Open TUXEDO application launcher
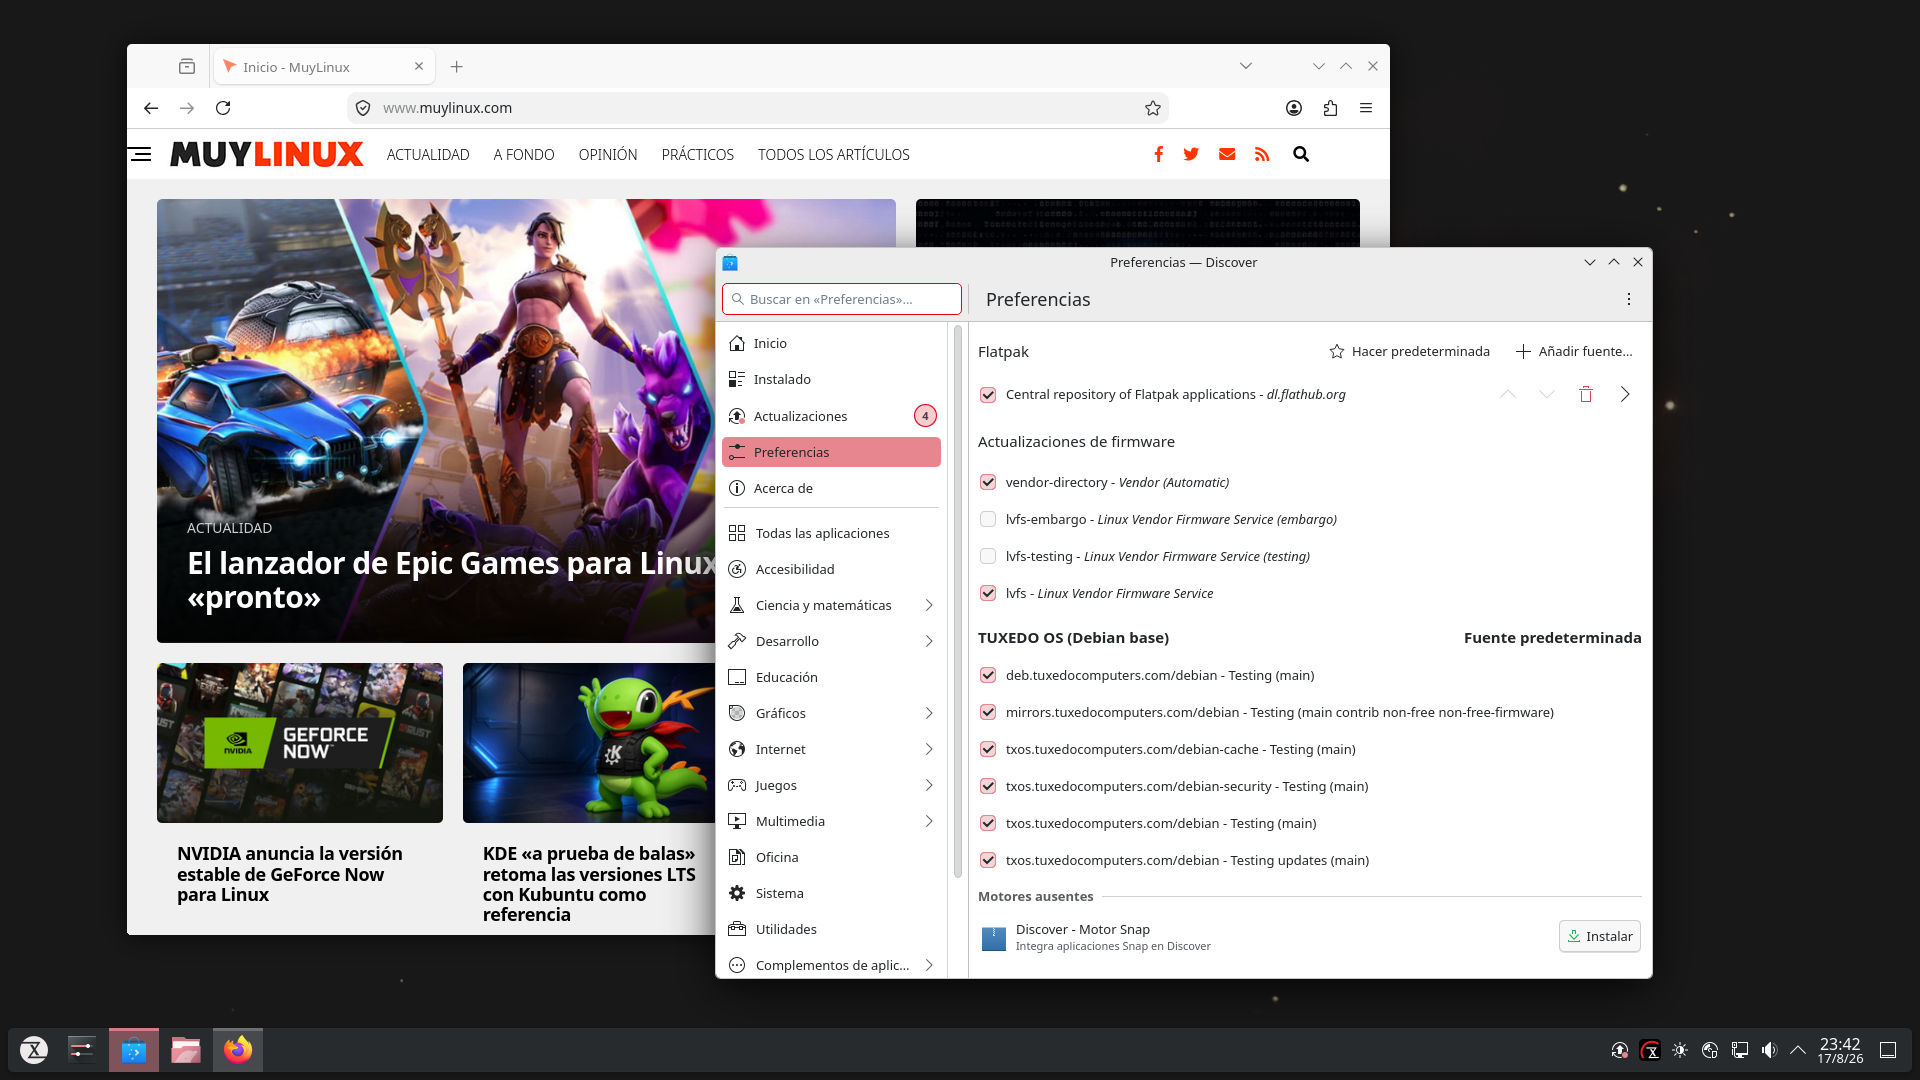 (34, 1050)
